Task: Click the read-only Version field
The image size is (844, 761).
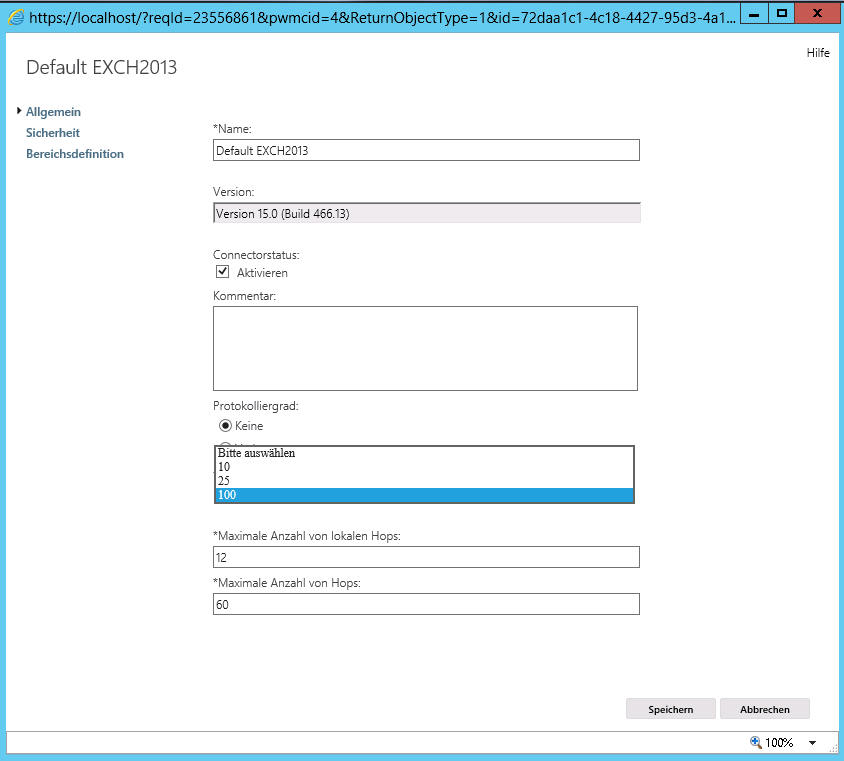Action: pos(426,213)
